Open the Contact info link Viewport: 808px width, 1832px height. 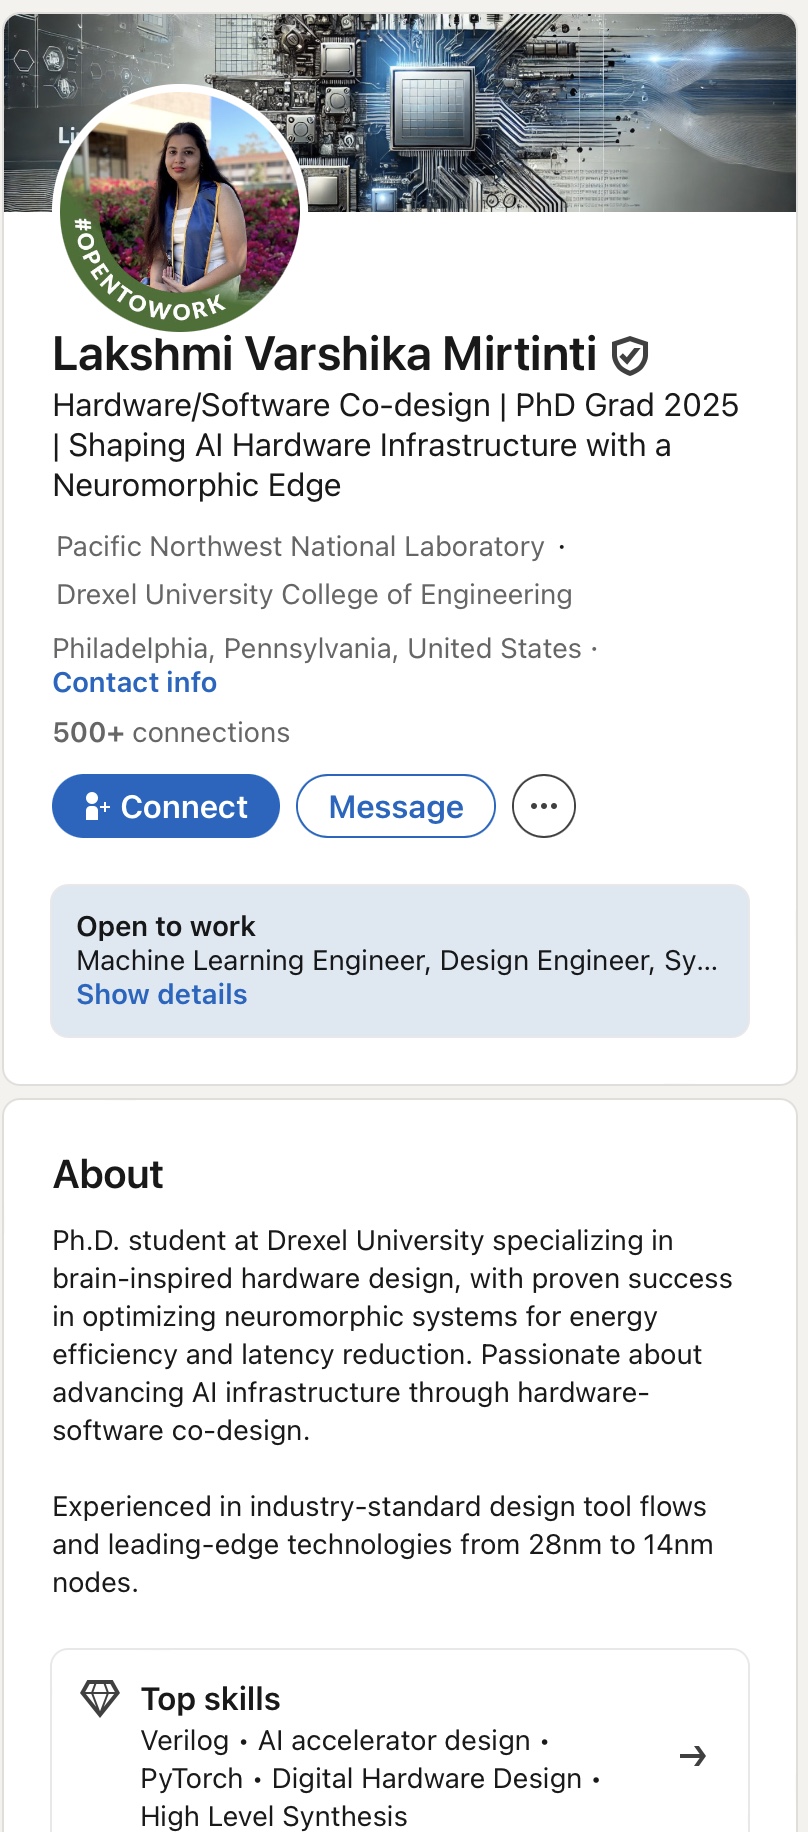point(134,682)
